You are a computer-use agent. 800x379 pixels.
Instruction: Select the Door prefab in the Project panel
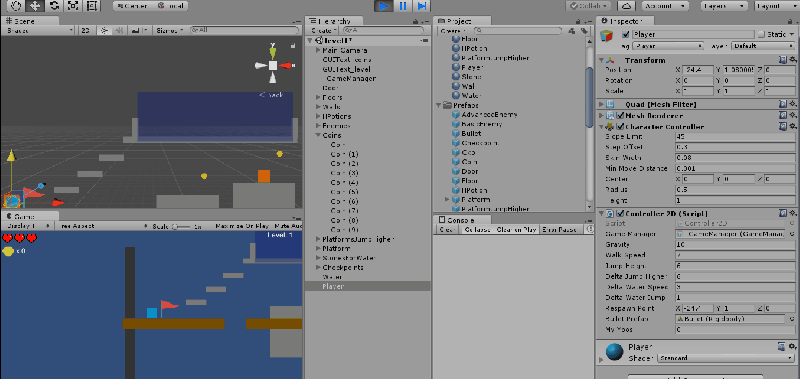tap(469, 171)
